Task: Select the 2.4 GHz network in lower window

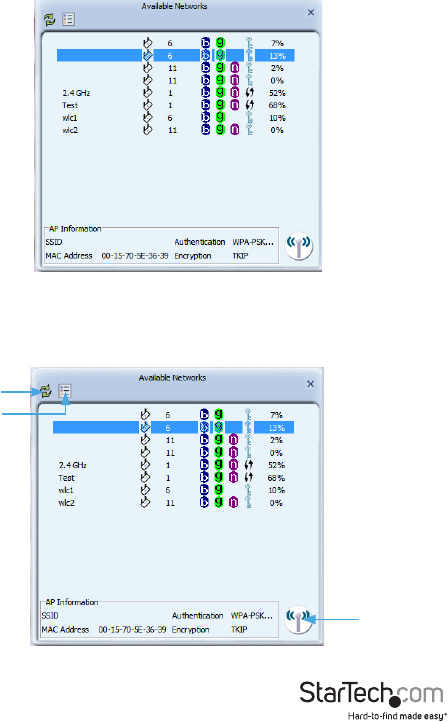Action: point(173,465)
